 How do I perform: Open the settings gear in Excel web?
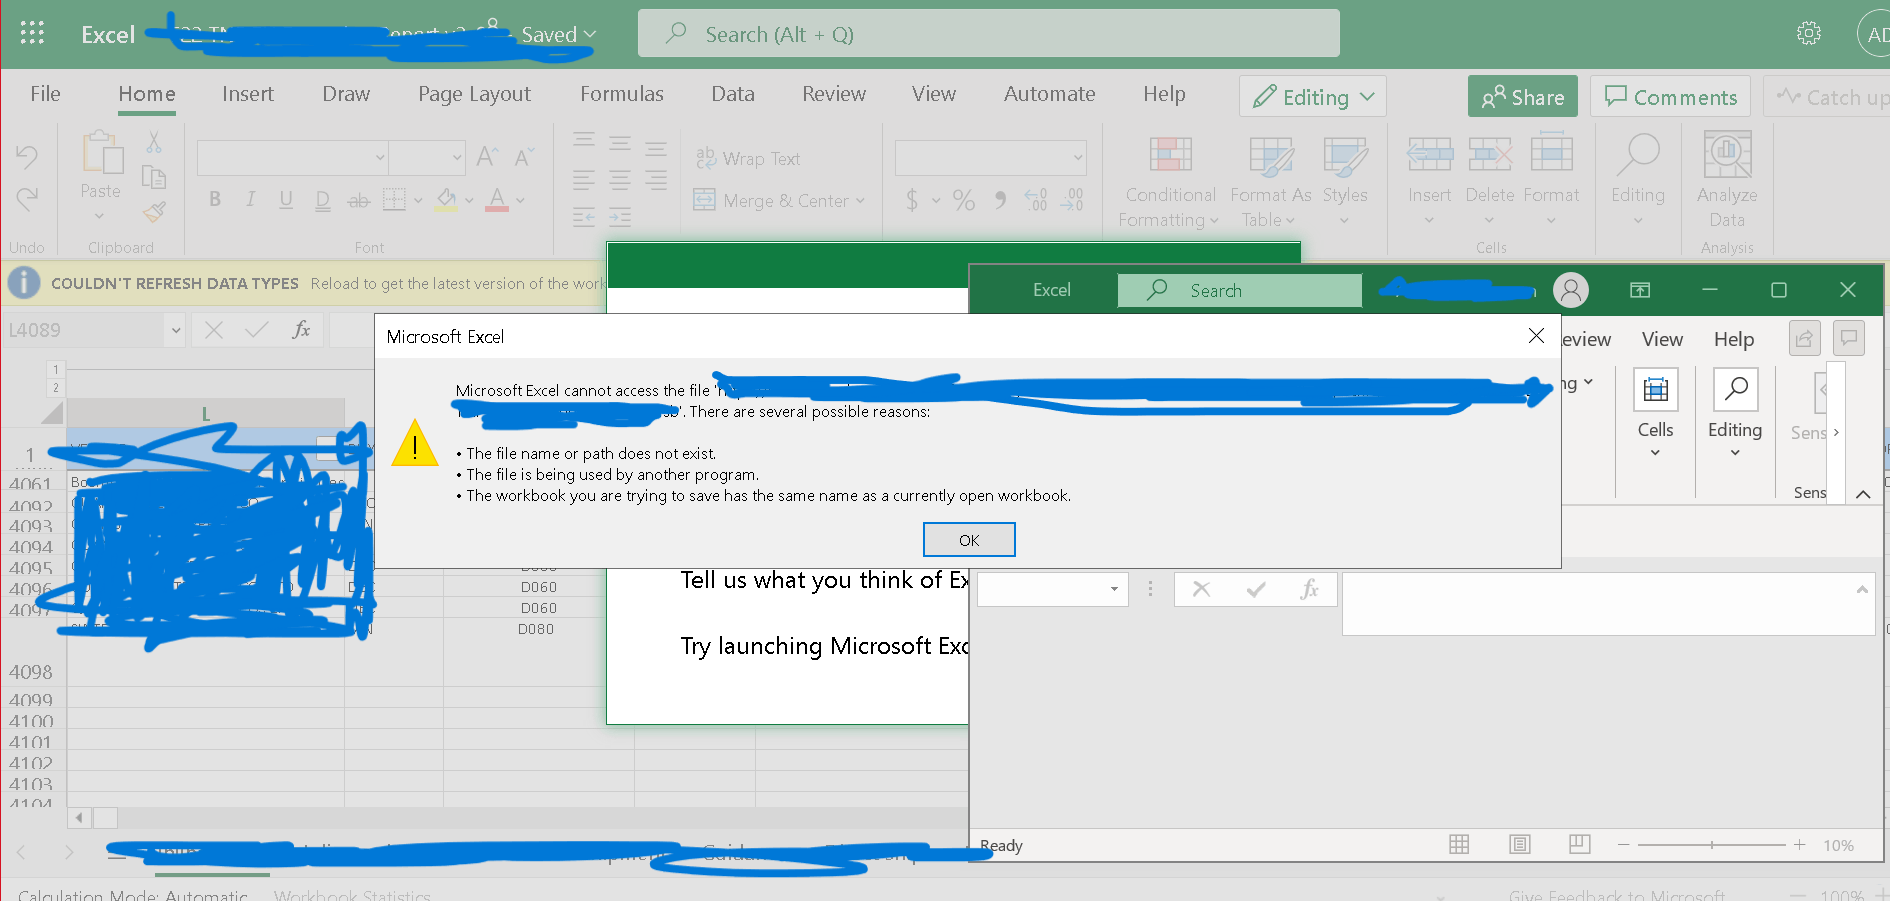(x=1808, y=34)
